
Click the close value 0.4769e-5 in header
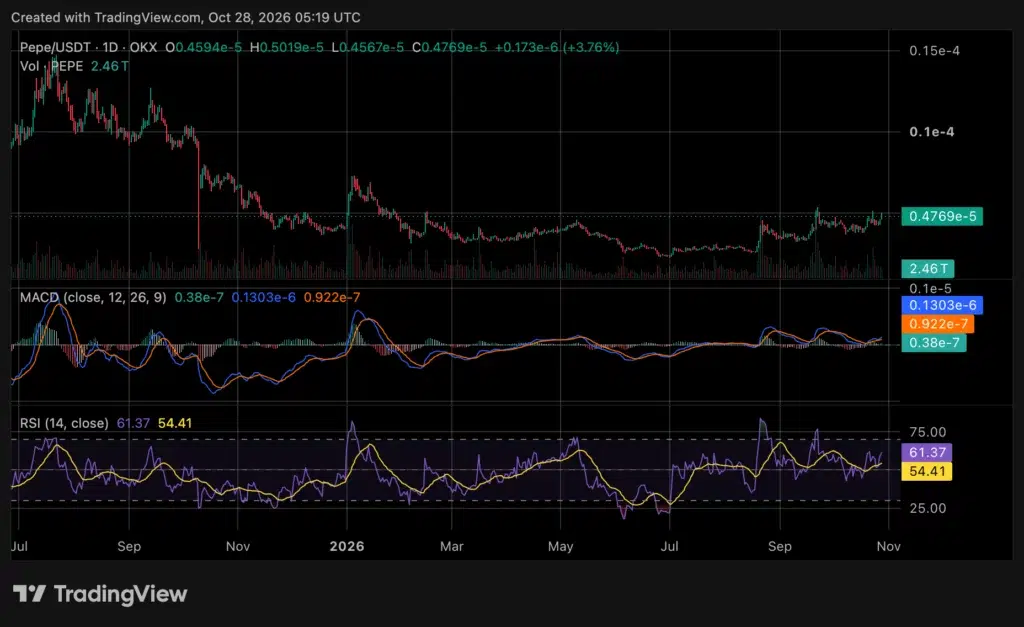454,48
